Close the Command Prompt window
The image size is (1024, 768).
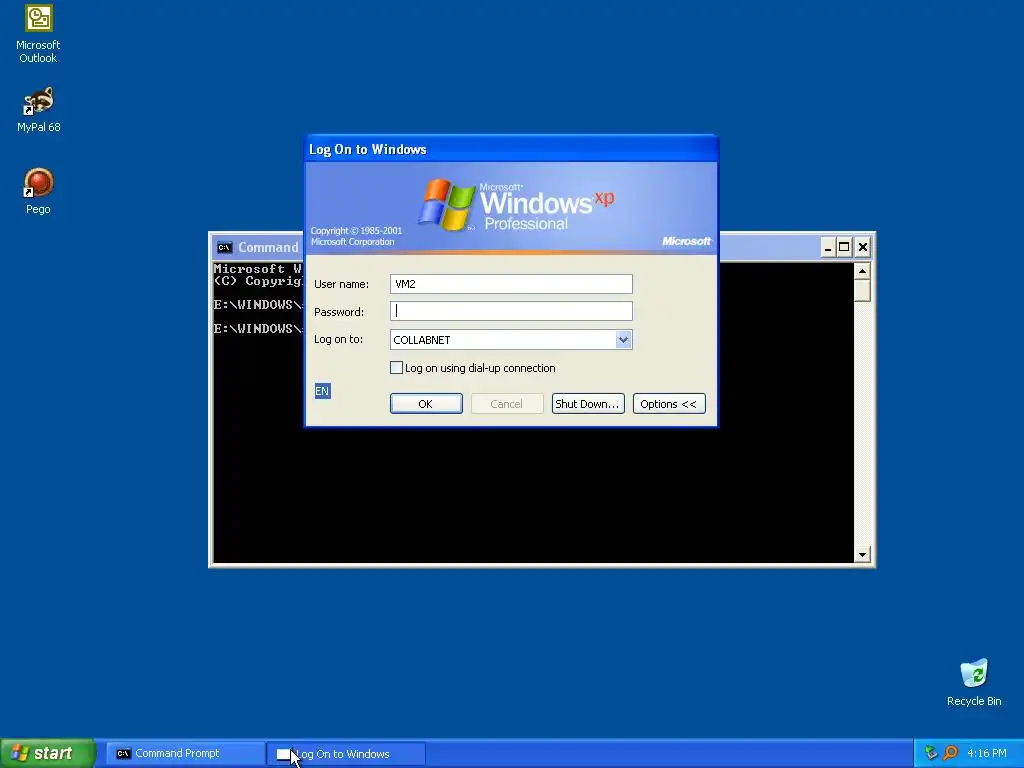pos(863,248)
